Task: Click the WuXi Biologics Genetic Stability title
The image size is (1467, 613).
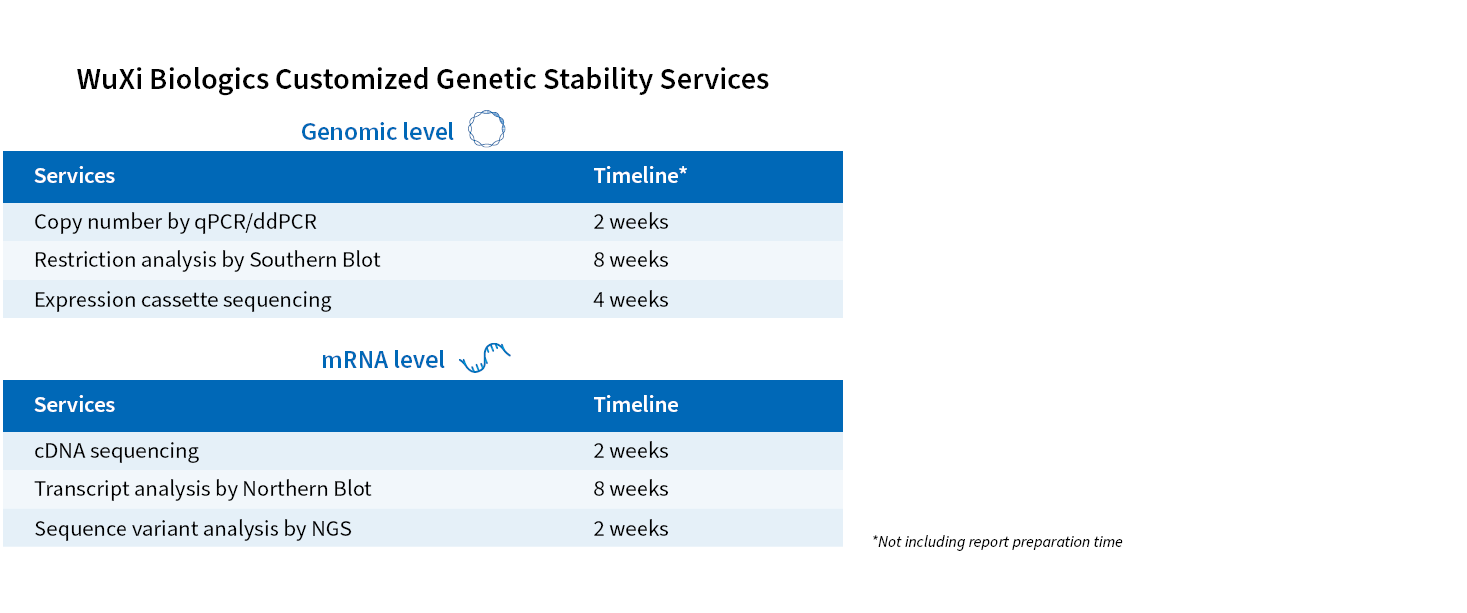Action: pyautogui.click(x=423, y=80)
